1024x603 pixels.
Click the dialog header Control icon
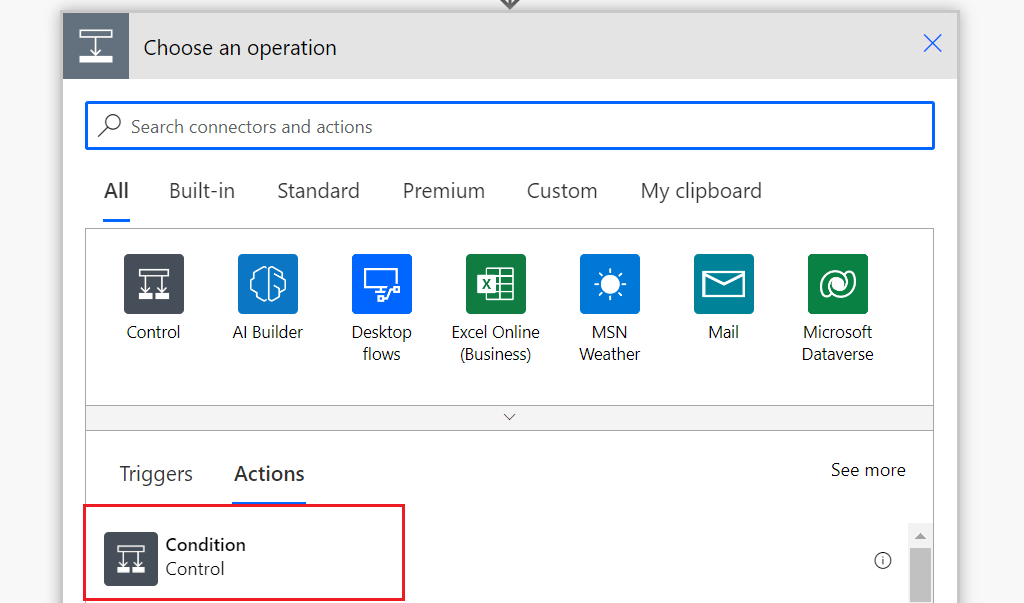[95, 45]
